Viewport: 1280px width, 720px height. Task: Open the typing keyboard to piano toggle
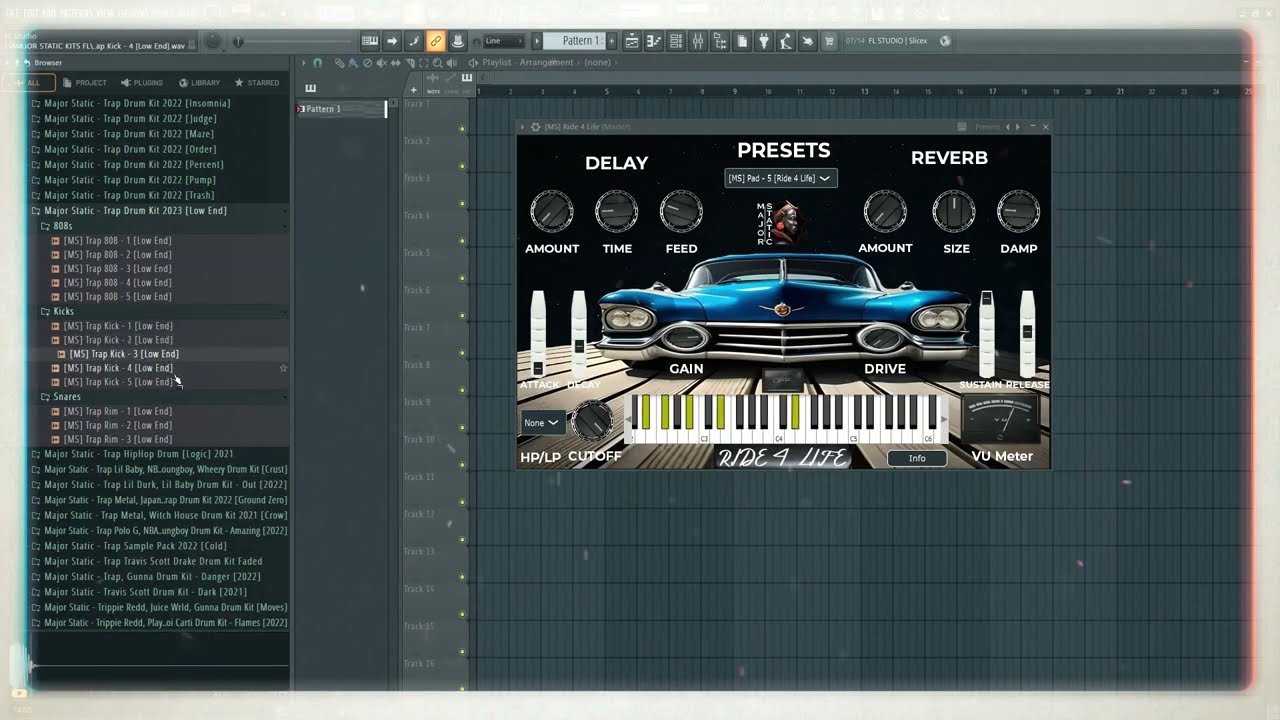370,41
